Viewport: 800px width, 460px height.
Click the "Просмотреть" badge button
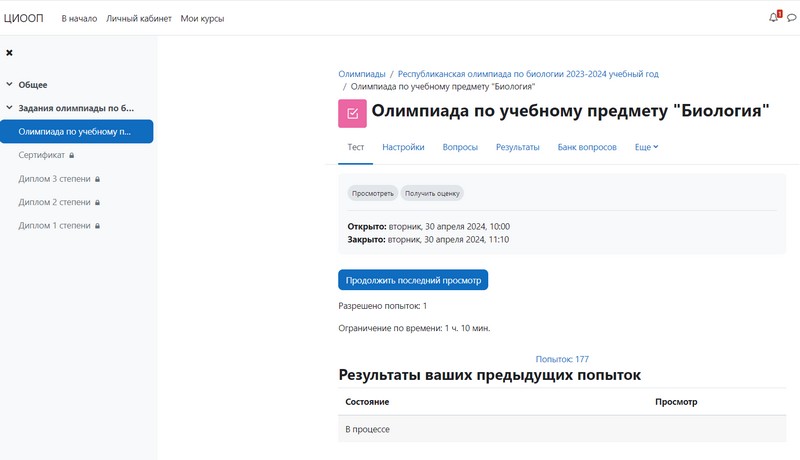point(373,193)
